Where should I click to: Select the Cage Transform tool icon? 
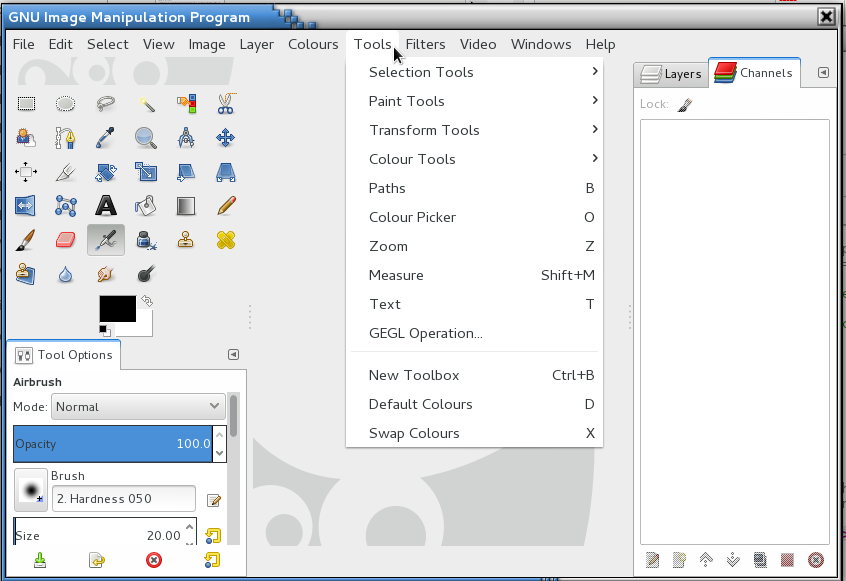[x=65, y=206]
